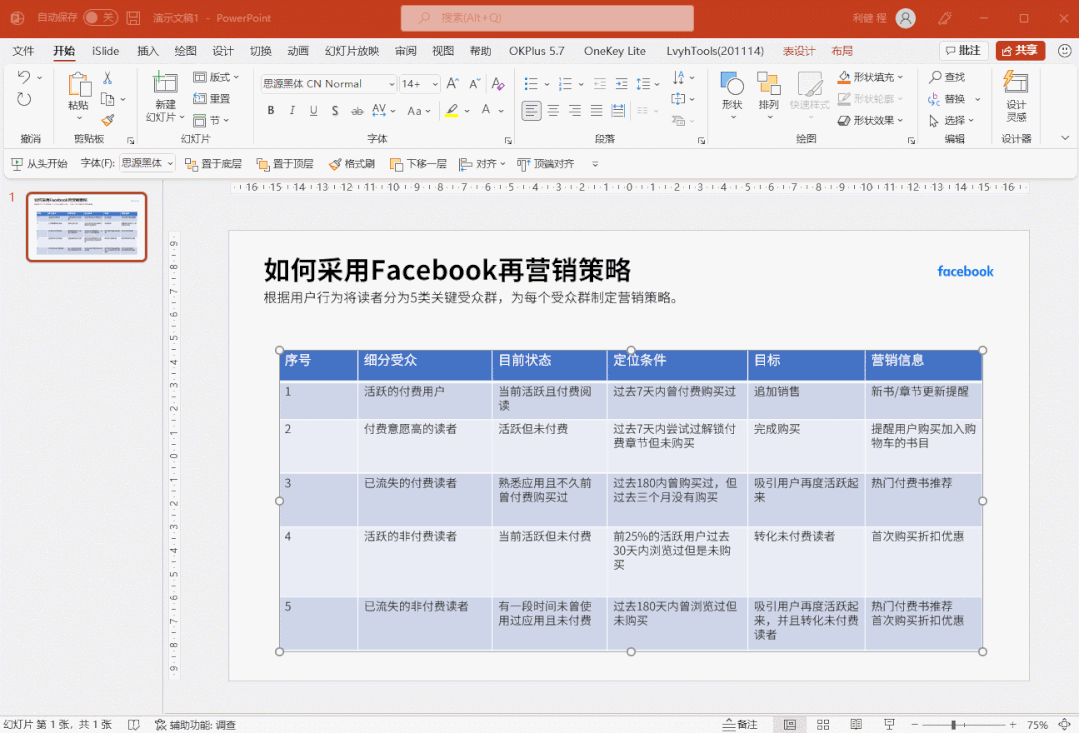
Task: Click the Undo arrow icon
Action: pos(24,77)
